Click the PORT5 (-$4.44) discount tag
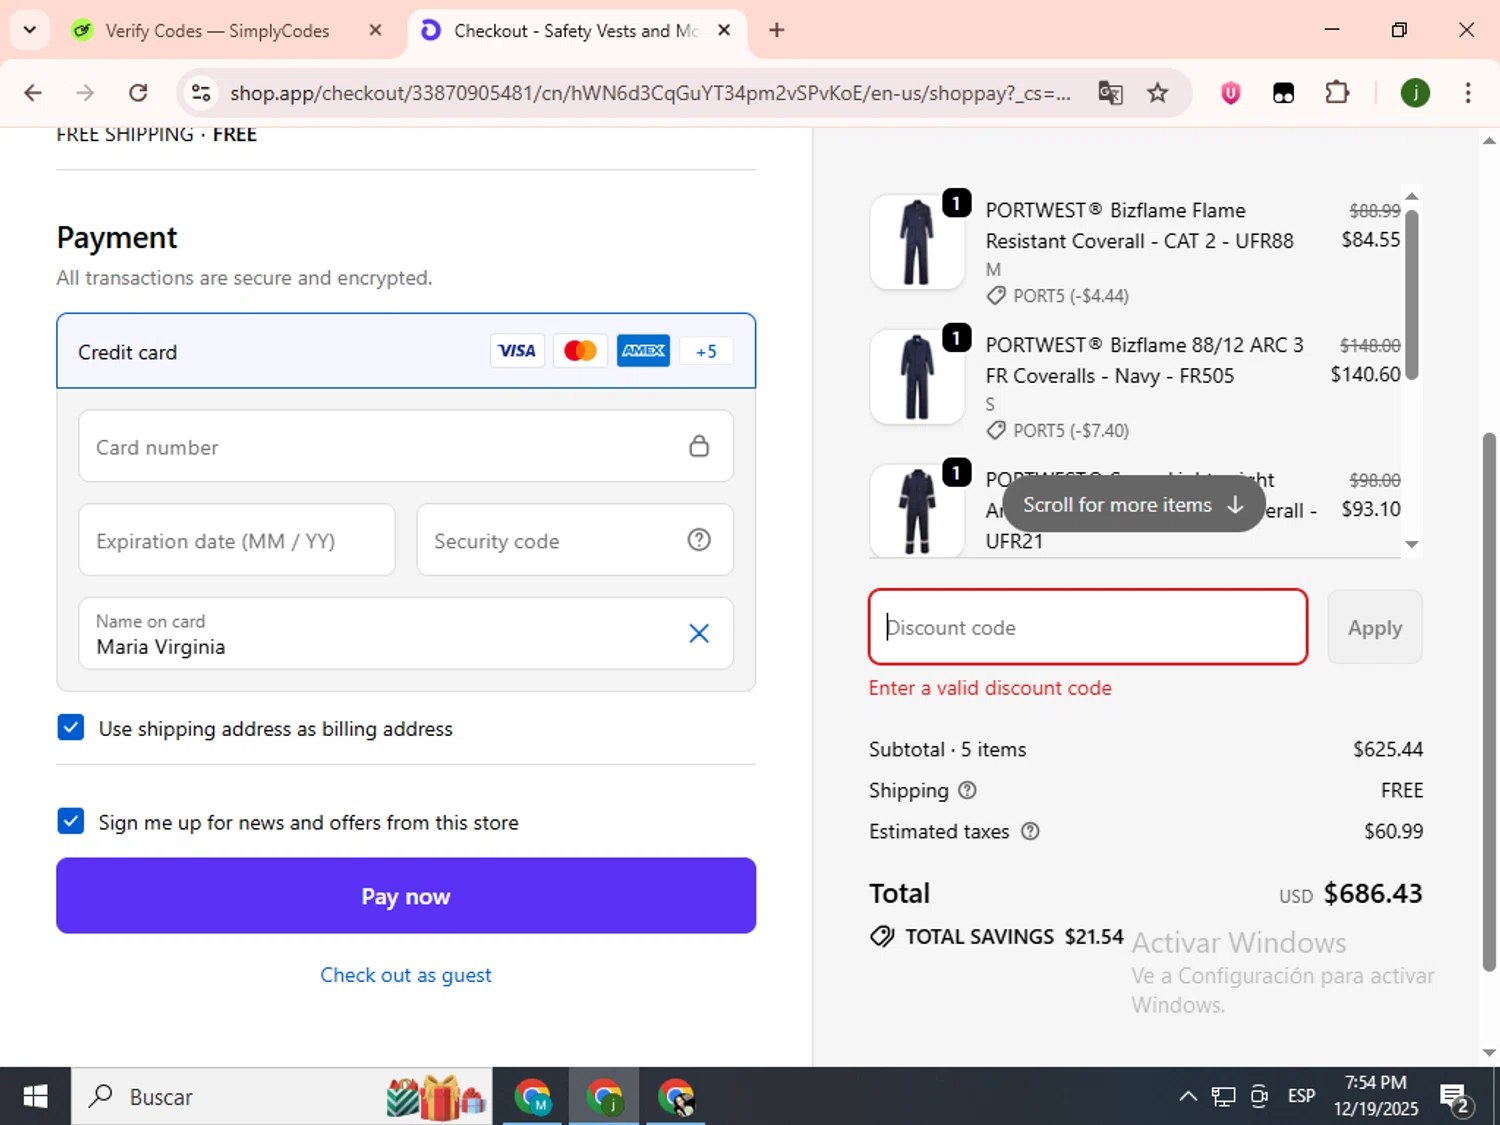Viewport: 1500px width, 1125px height. point(1058,296)
